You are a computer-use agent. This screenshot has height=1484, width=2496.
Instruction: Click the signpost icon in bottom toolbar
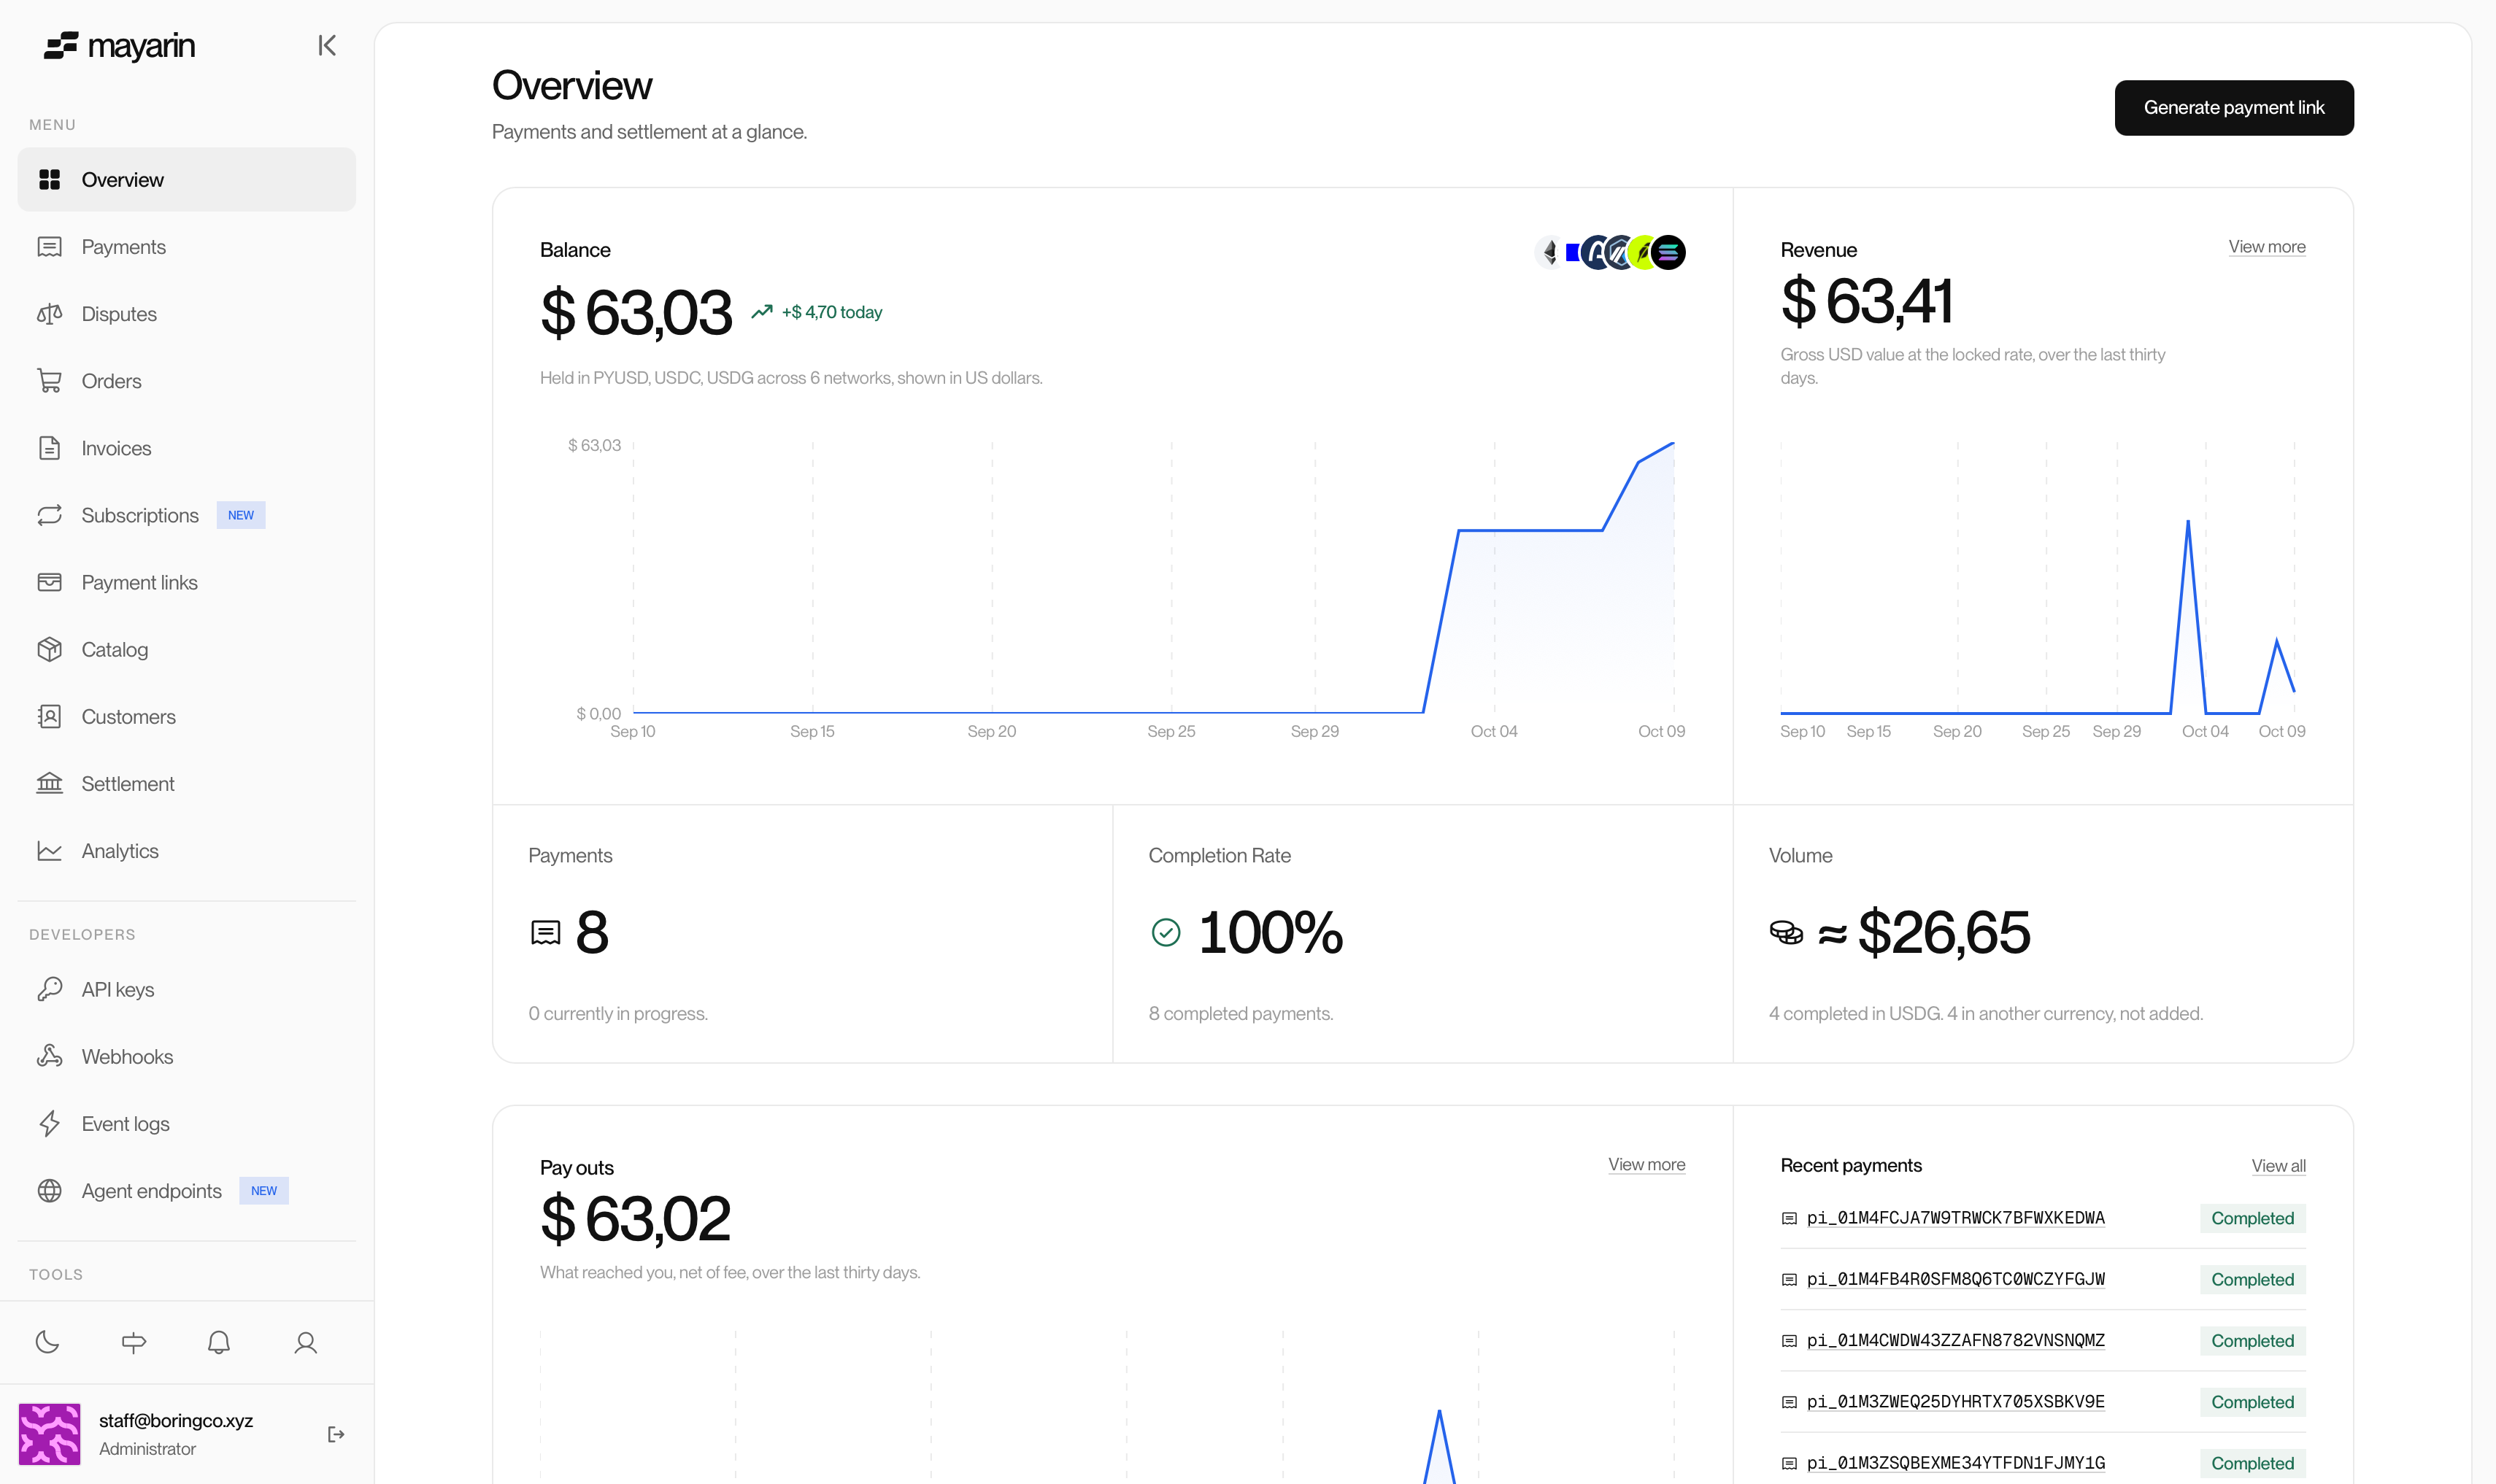tap(133, 1342)
